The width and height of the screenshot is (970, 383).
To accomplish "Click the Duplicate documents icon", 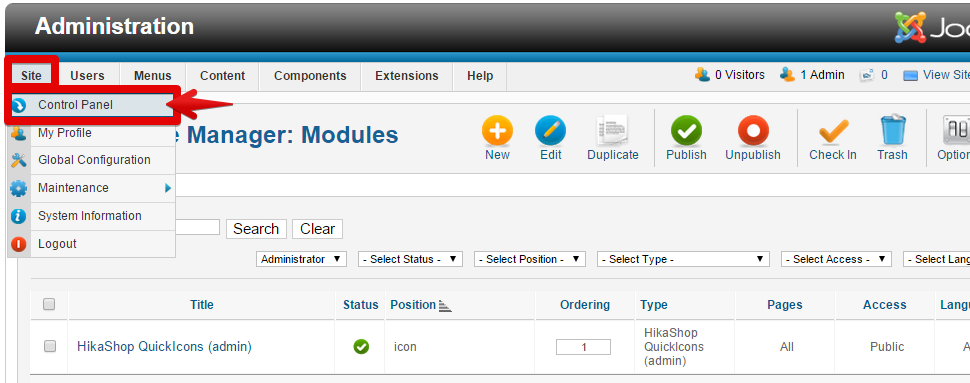I will 613,131.
